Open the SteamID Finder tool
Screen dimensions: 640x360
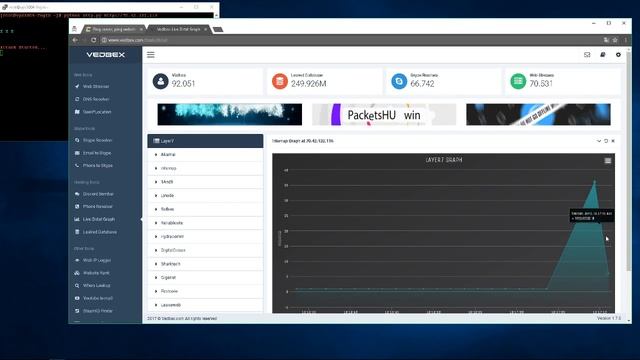pyautogui.click(x=98, y=311)
